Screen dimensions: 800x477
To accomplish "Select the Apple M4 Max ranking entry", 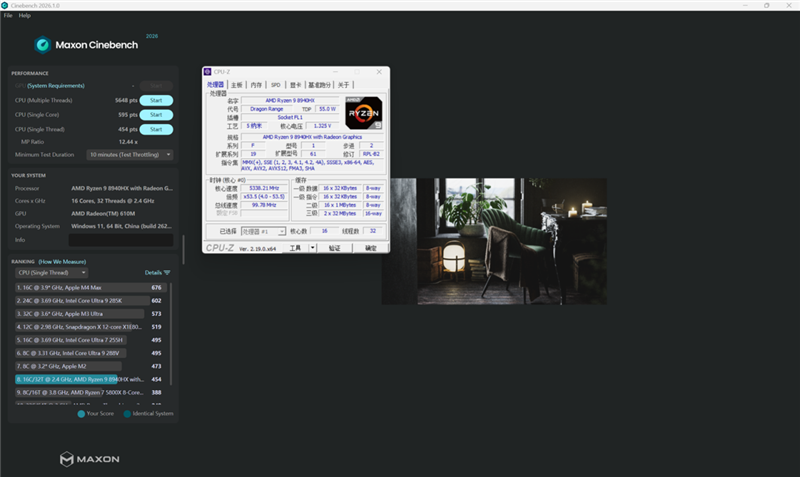I will click(89, 288).
